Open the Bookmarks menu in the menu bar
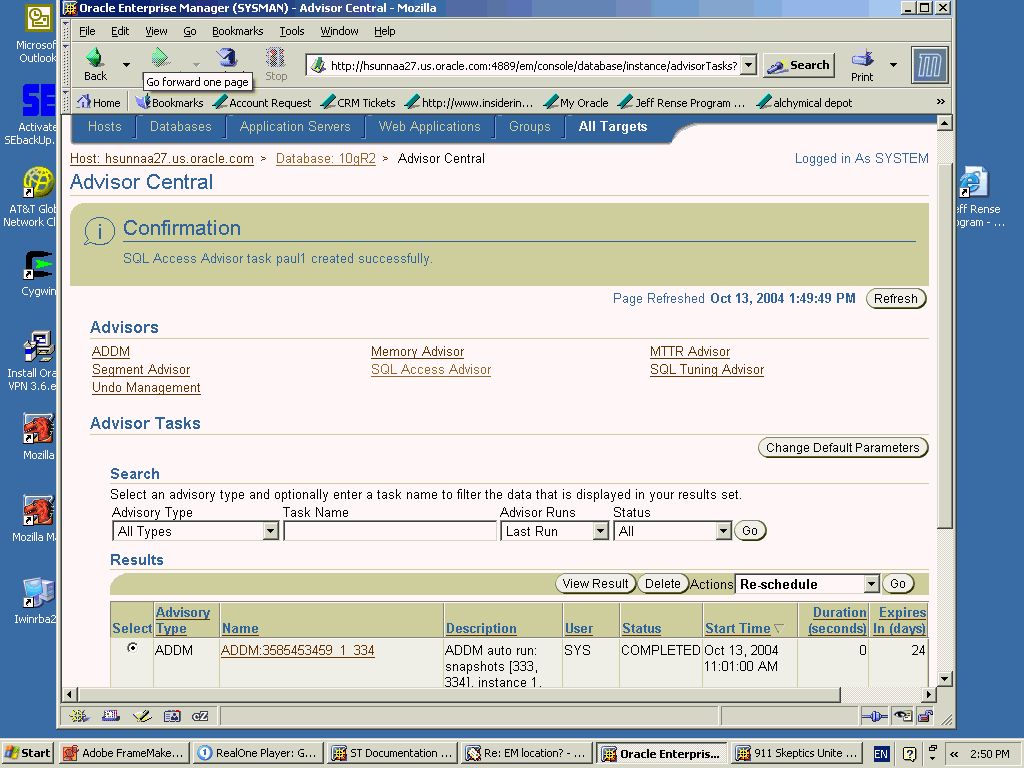This screenshot has width=1024, height=768. 237,31
